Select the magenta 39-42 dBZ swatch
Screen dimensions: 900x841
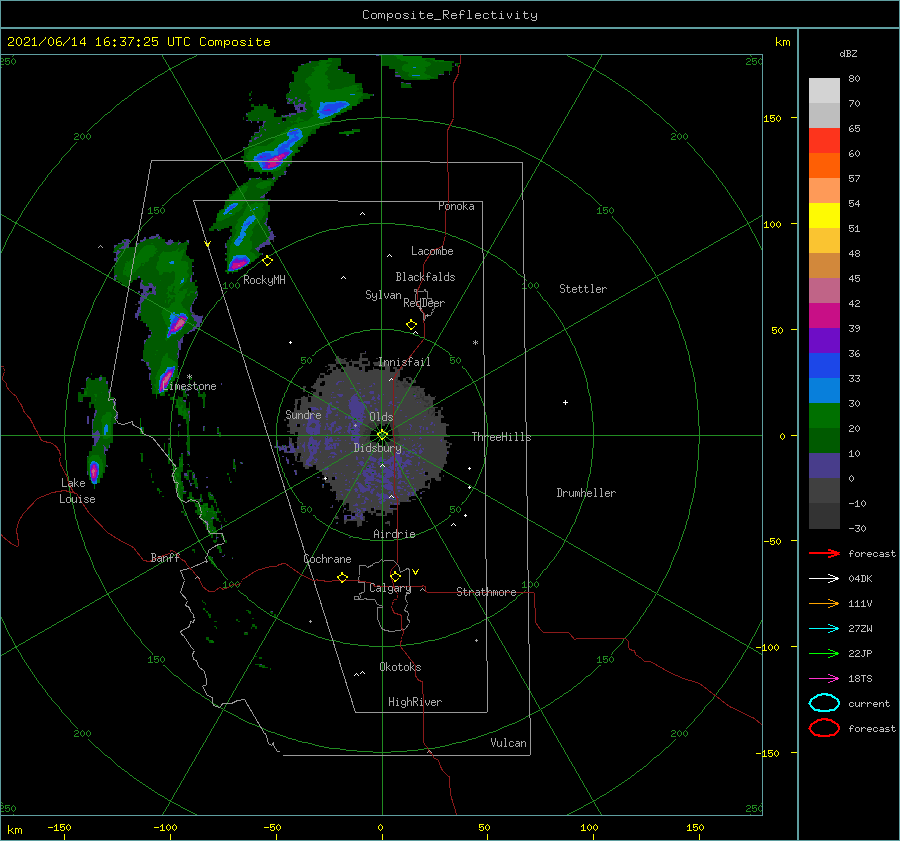824,316
